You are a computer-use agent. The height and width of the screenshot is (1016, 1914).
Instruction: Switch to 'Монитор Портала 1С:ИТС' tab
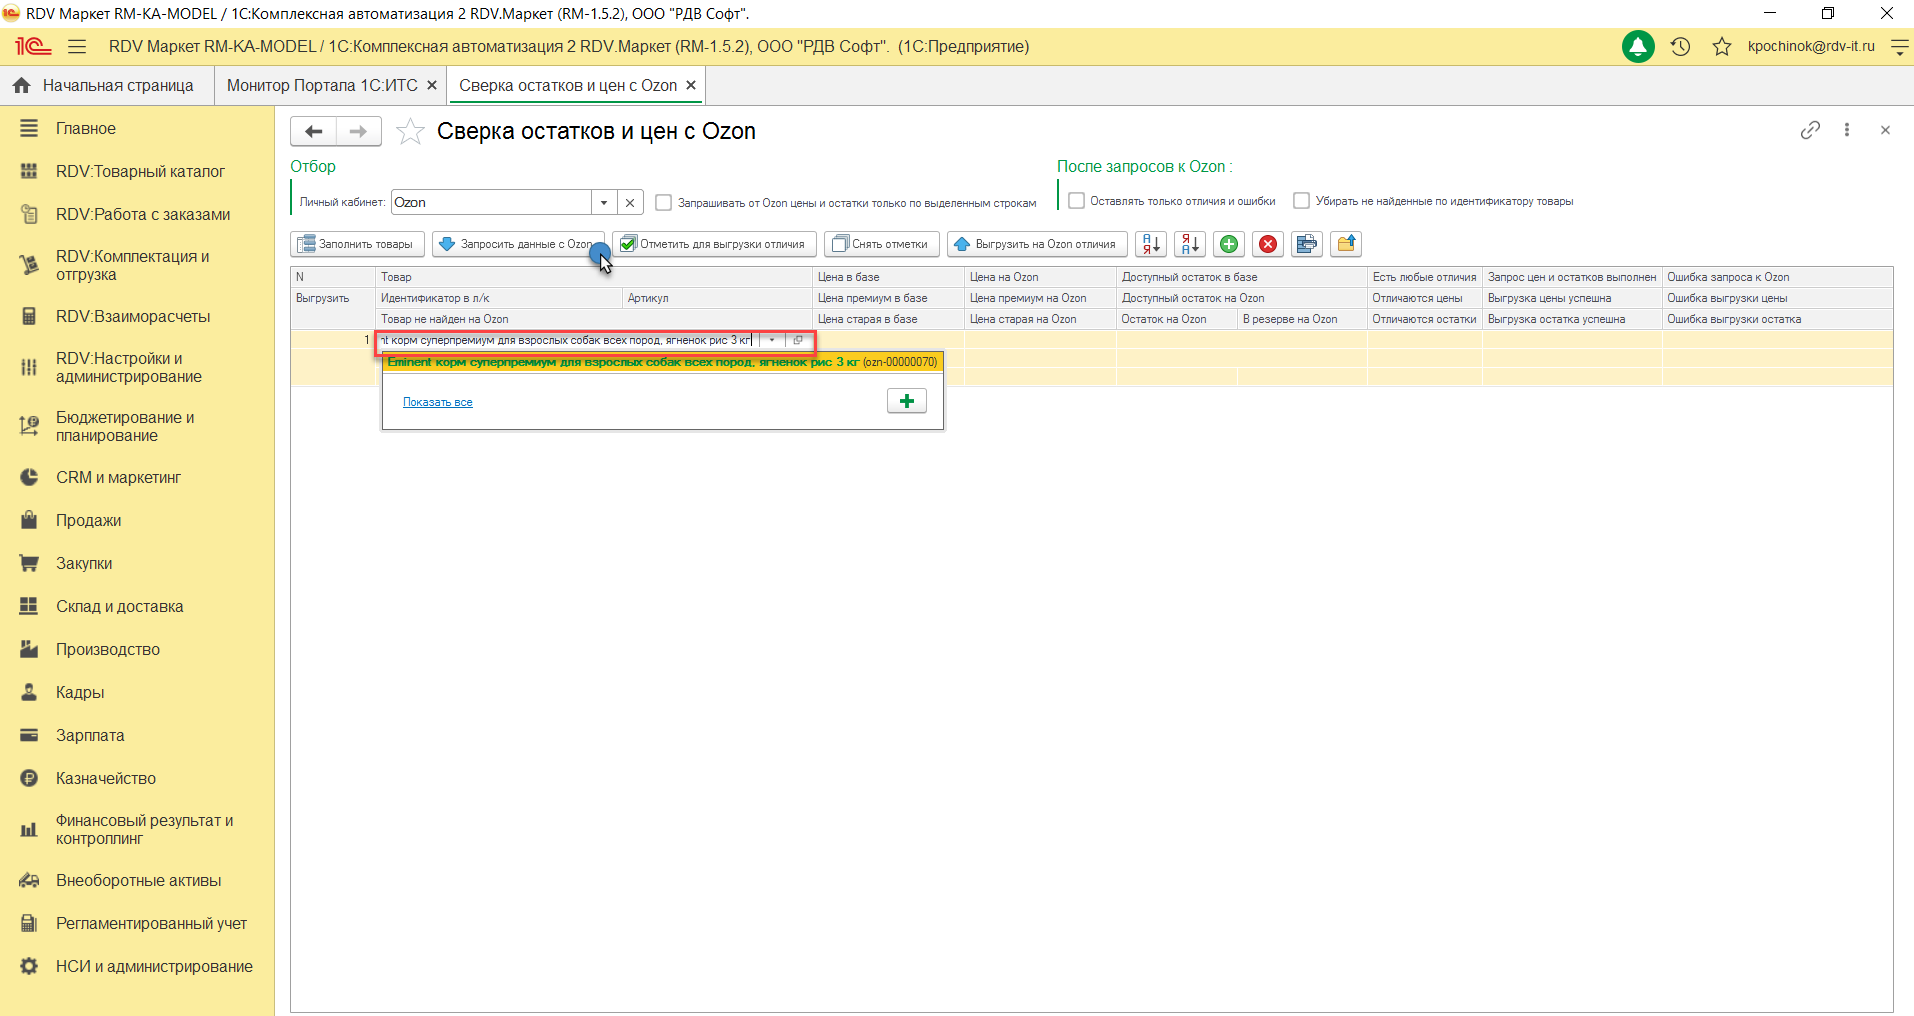pos(322,86)
